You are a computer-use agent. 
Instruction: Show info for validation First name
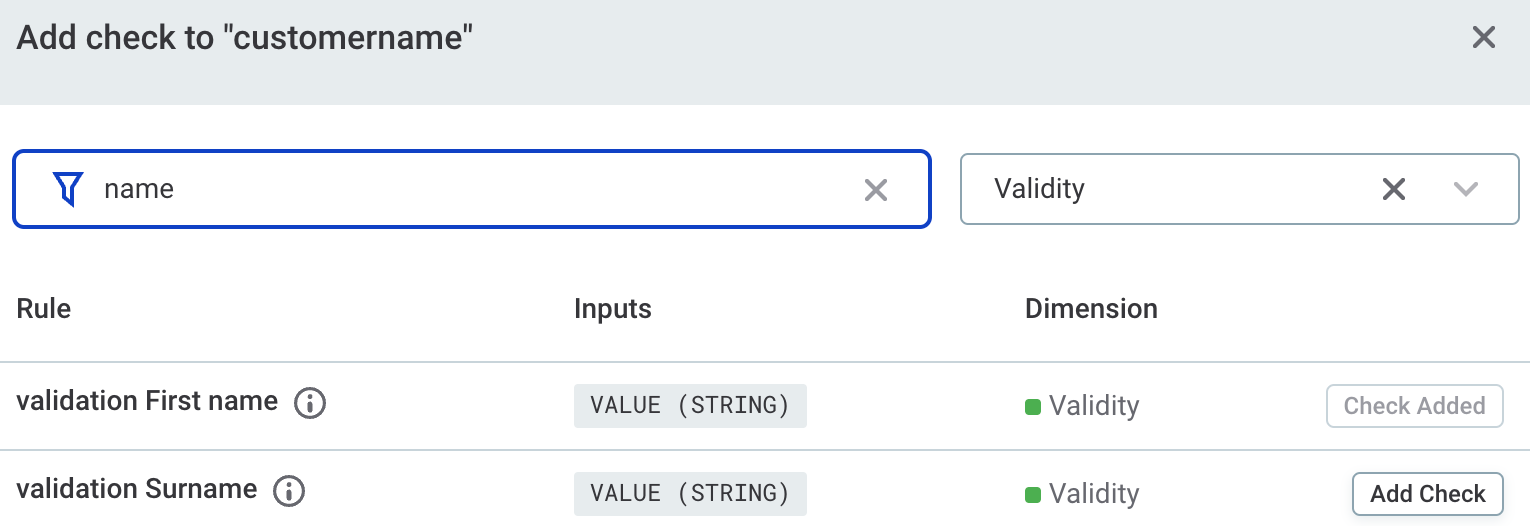click(310, 403)
